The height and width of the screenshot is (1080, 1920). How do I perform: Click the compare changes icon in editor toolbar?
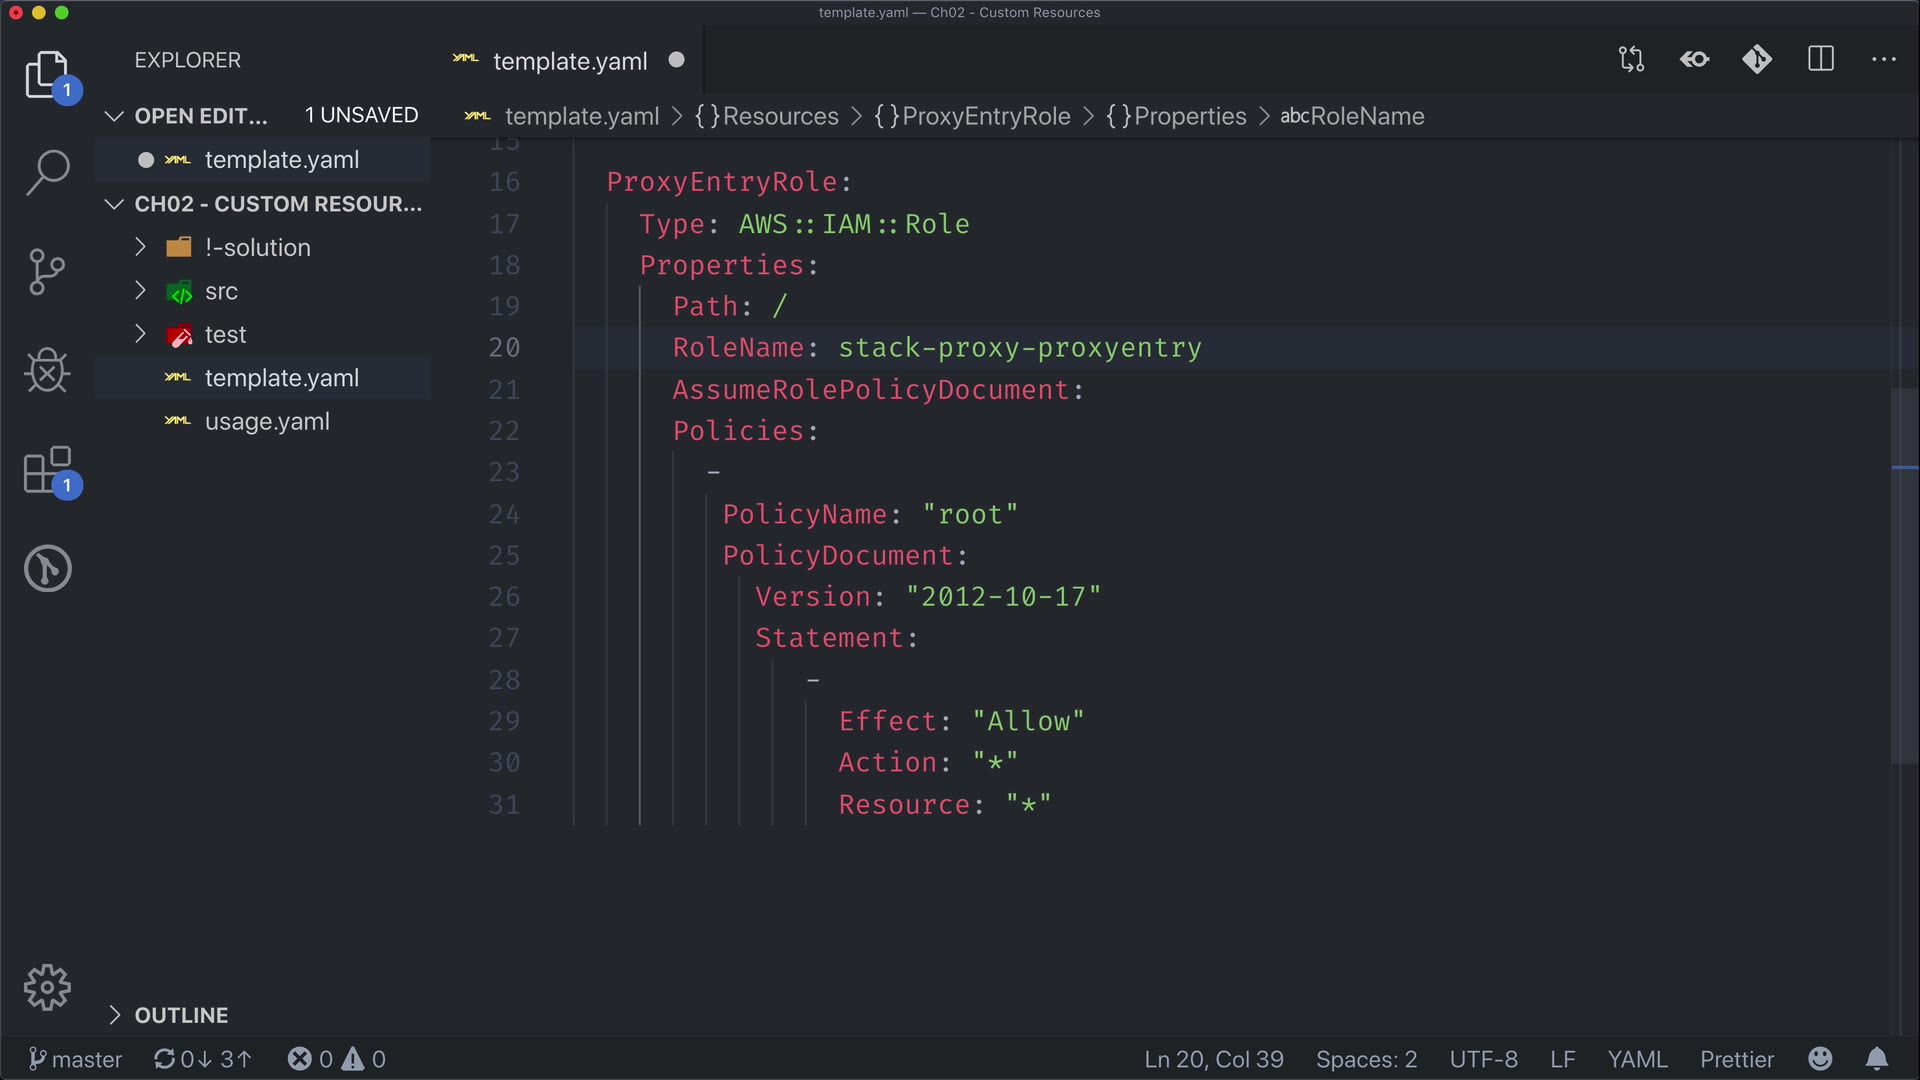pos(1631,60)
